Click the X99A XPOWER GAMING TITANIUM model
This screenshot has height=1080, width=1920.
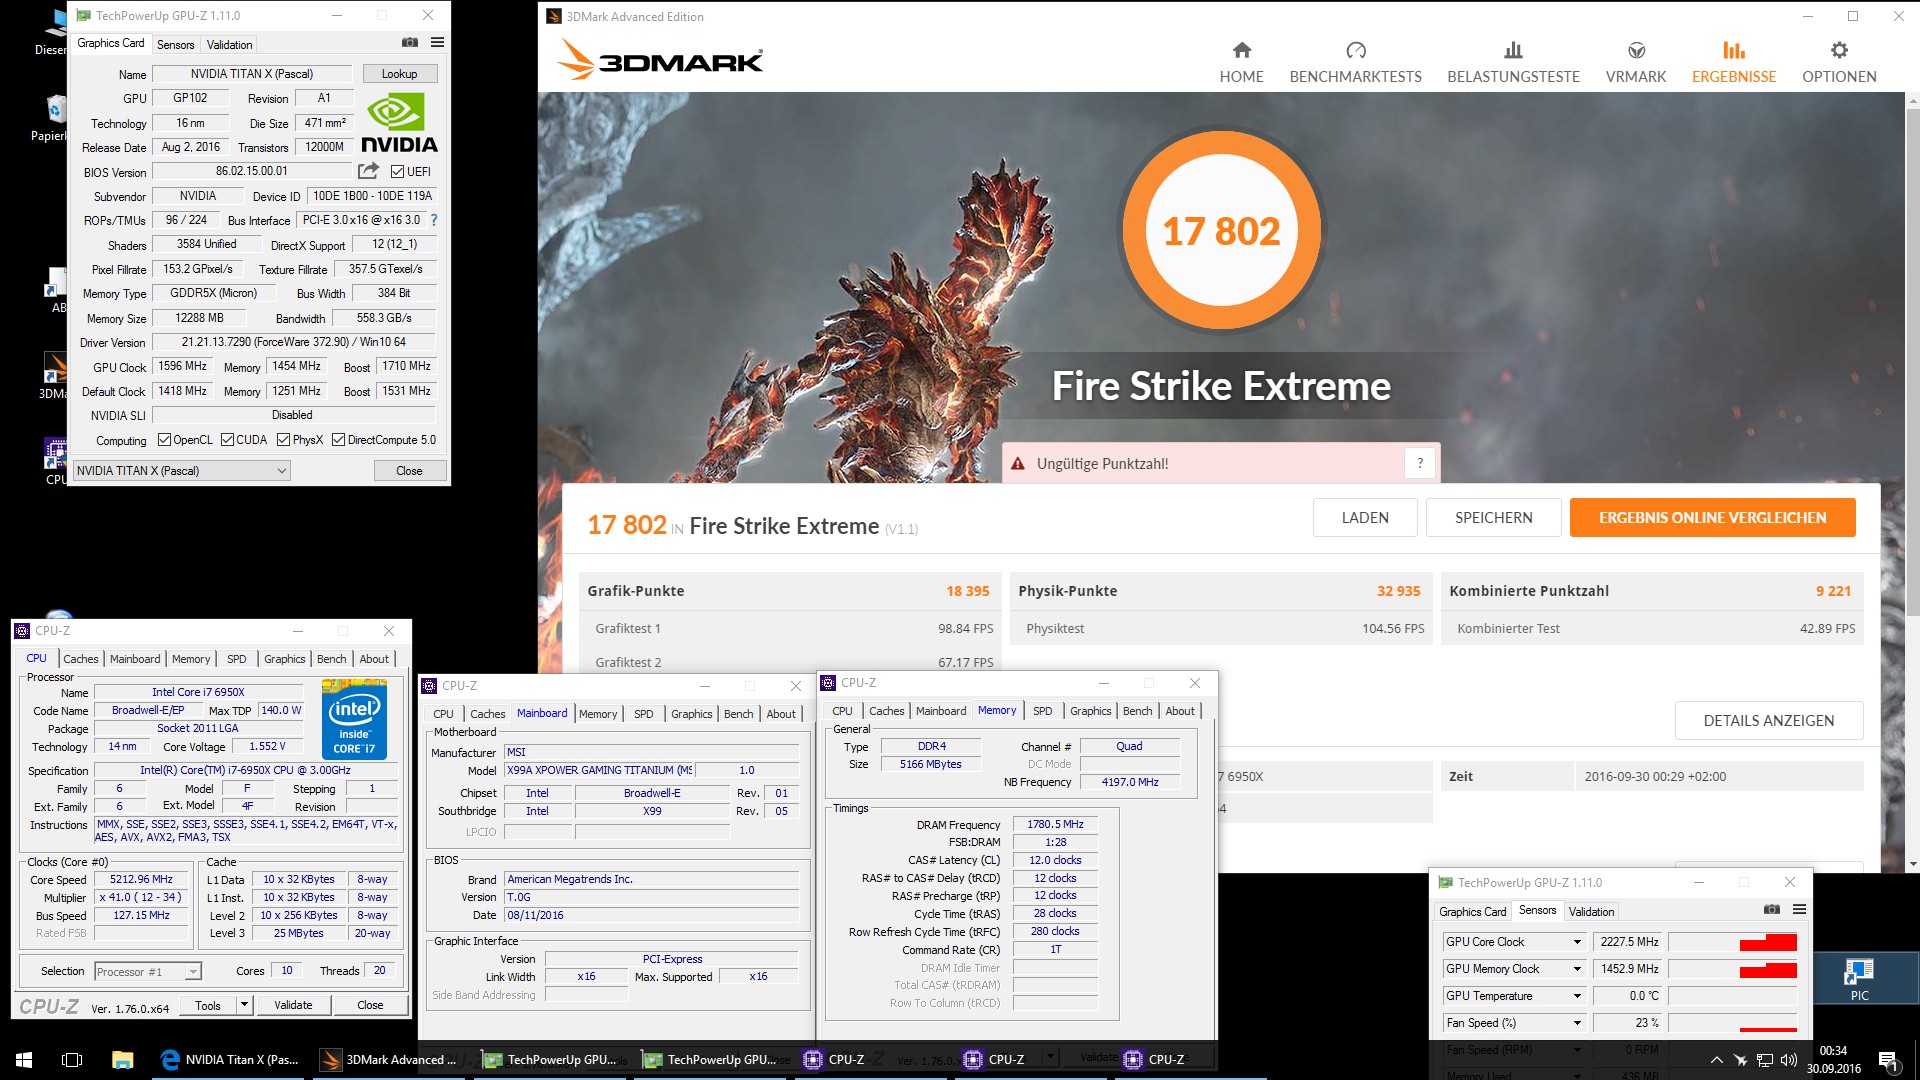pyautogui.click(x=598, y=771)
